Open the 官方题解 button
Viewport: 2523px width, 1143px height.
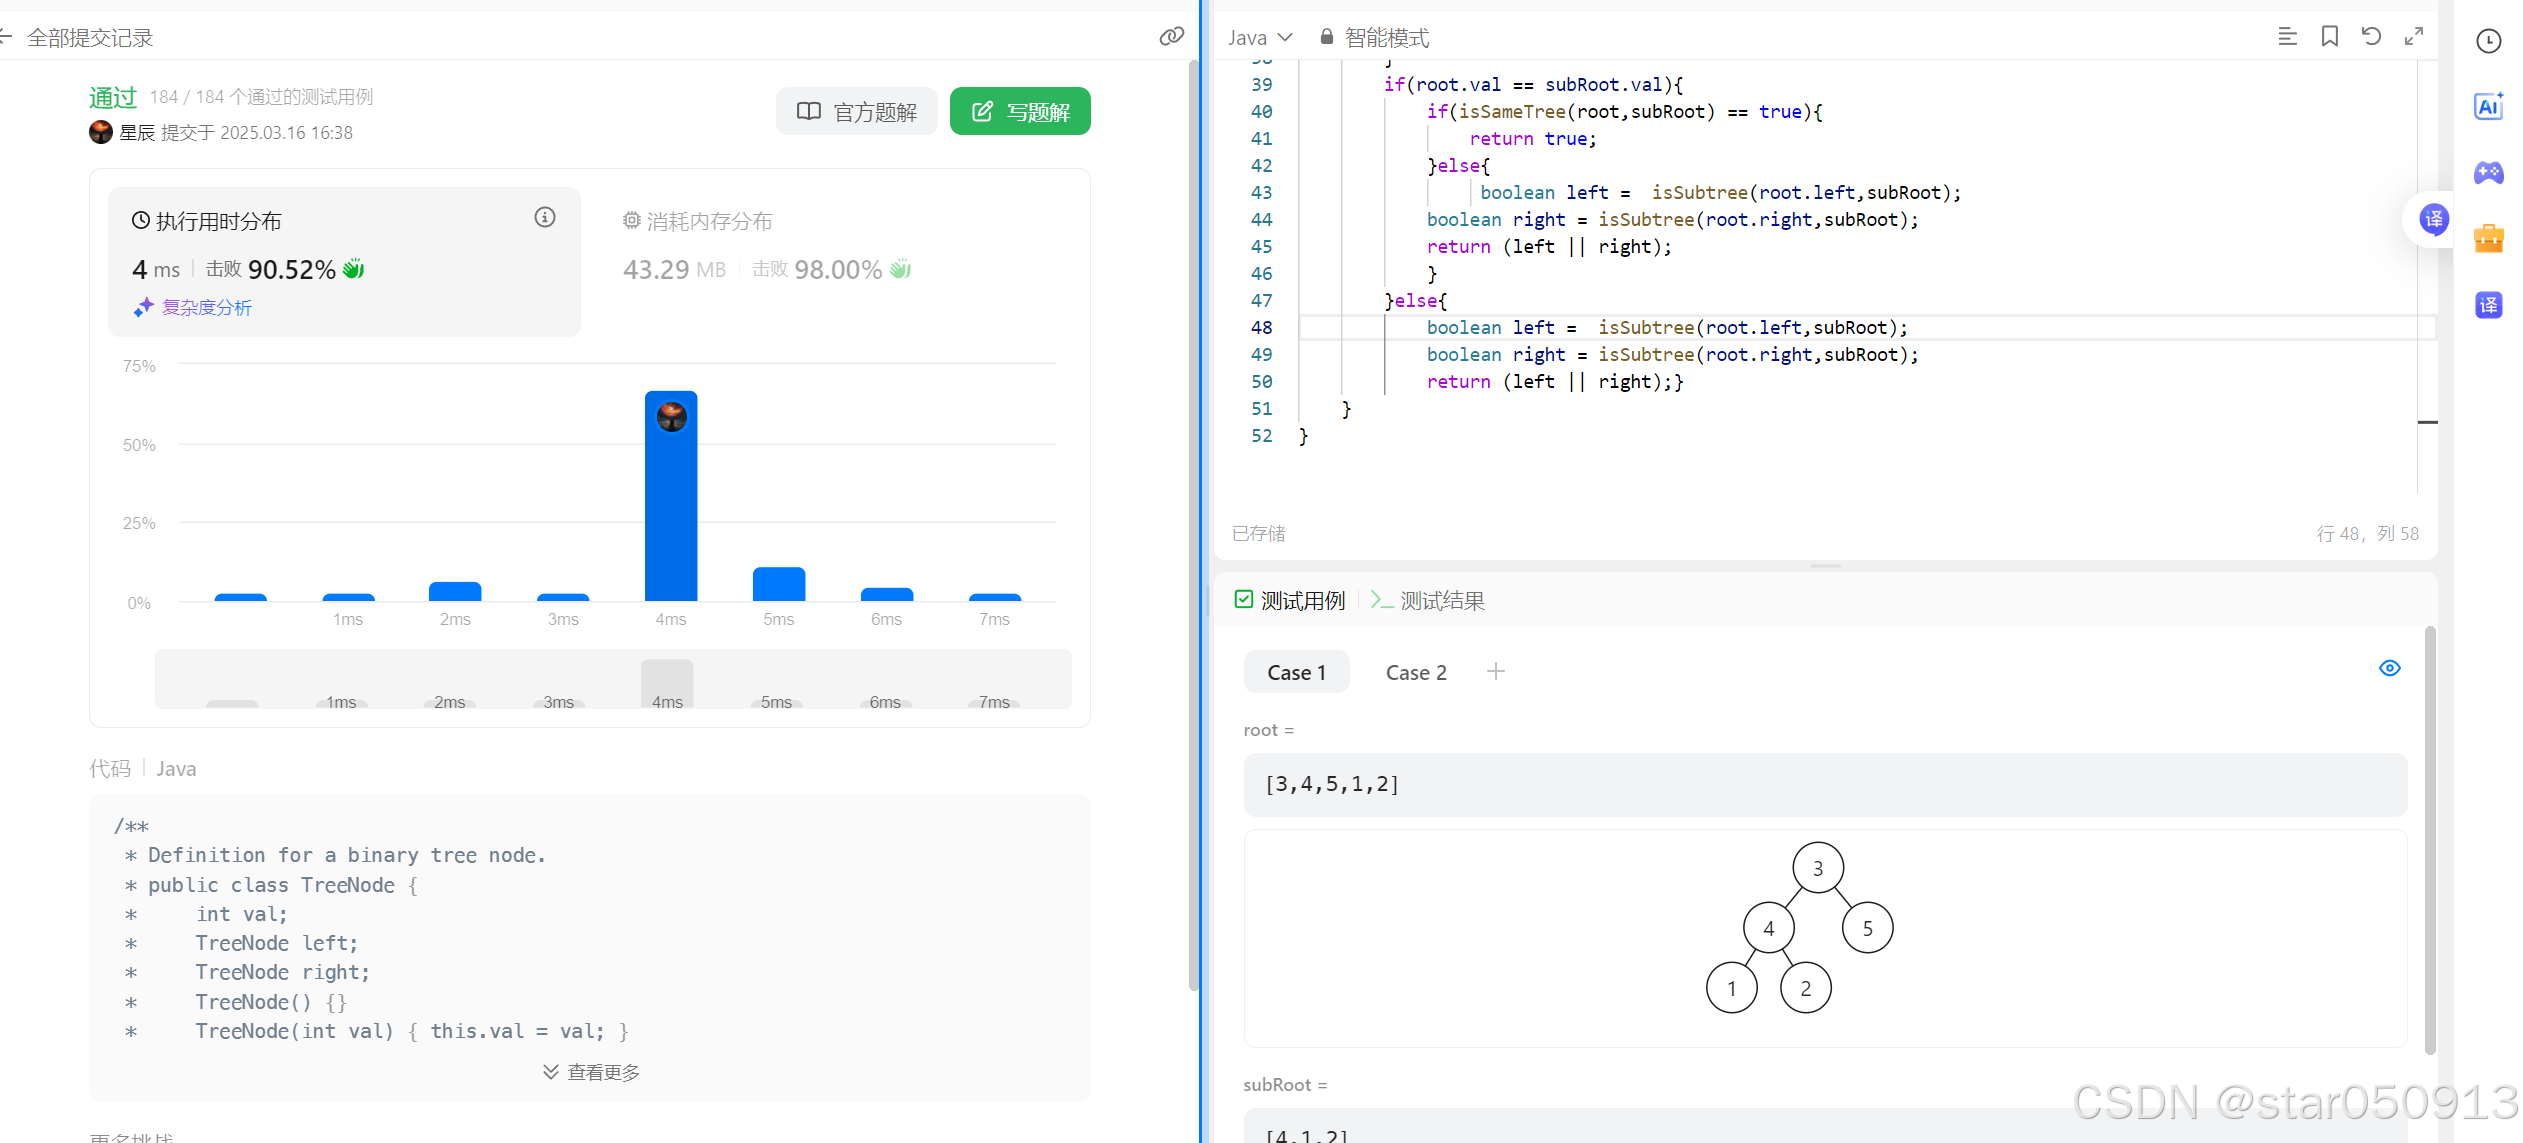856,111
